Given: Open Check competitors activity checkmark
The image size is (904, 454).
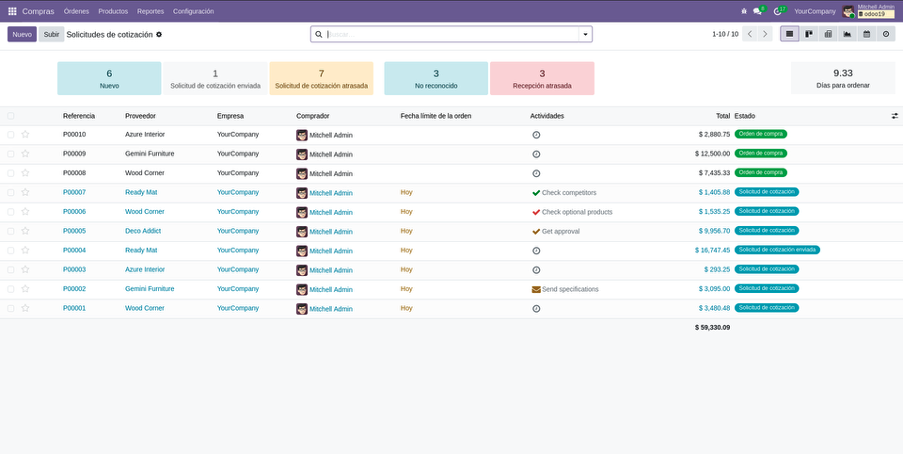Looking at the screenshot, I should click(536, 193).
